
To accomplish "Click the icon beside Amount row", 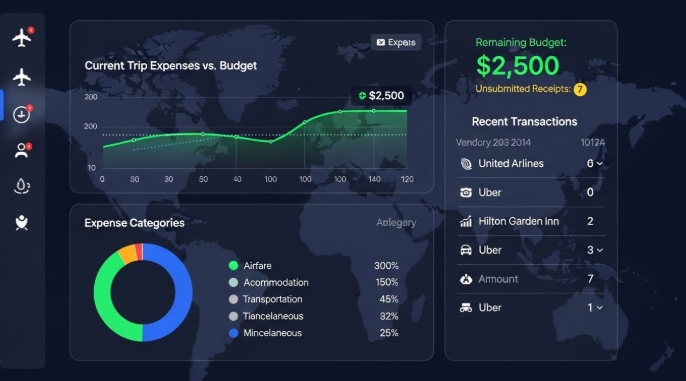I will coord(466,279).
